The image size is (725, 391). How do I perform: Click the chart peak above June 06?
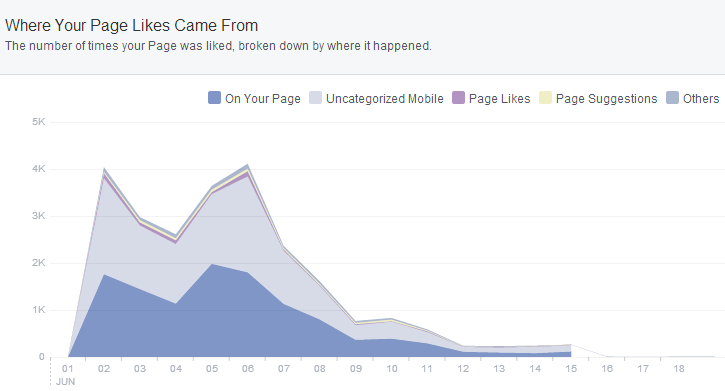coord(248,165)
